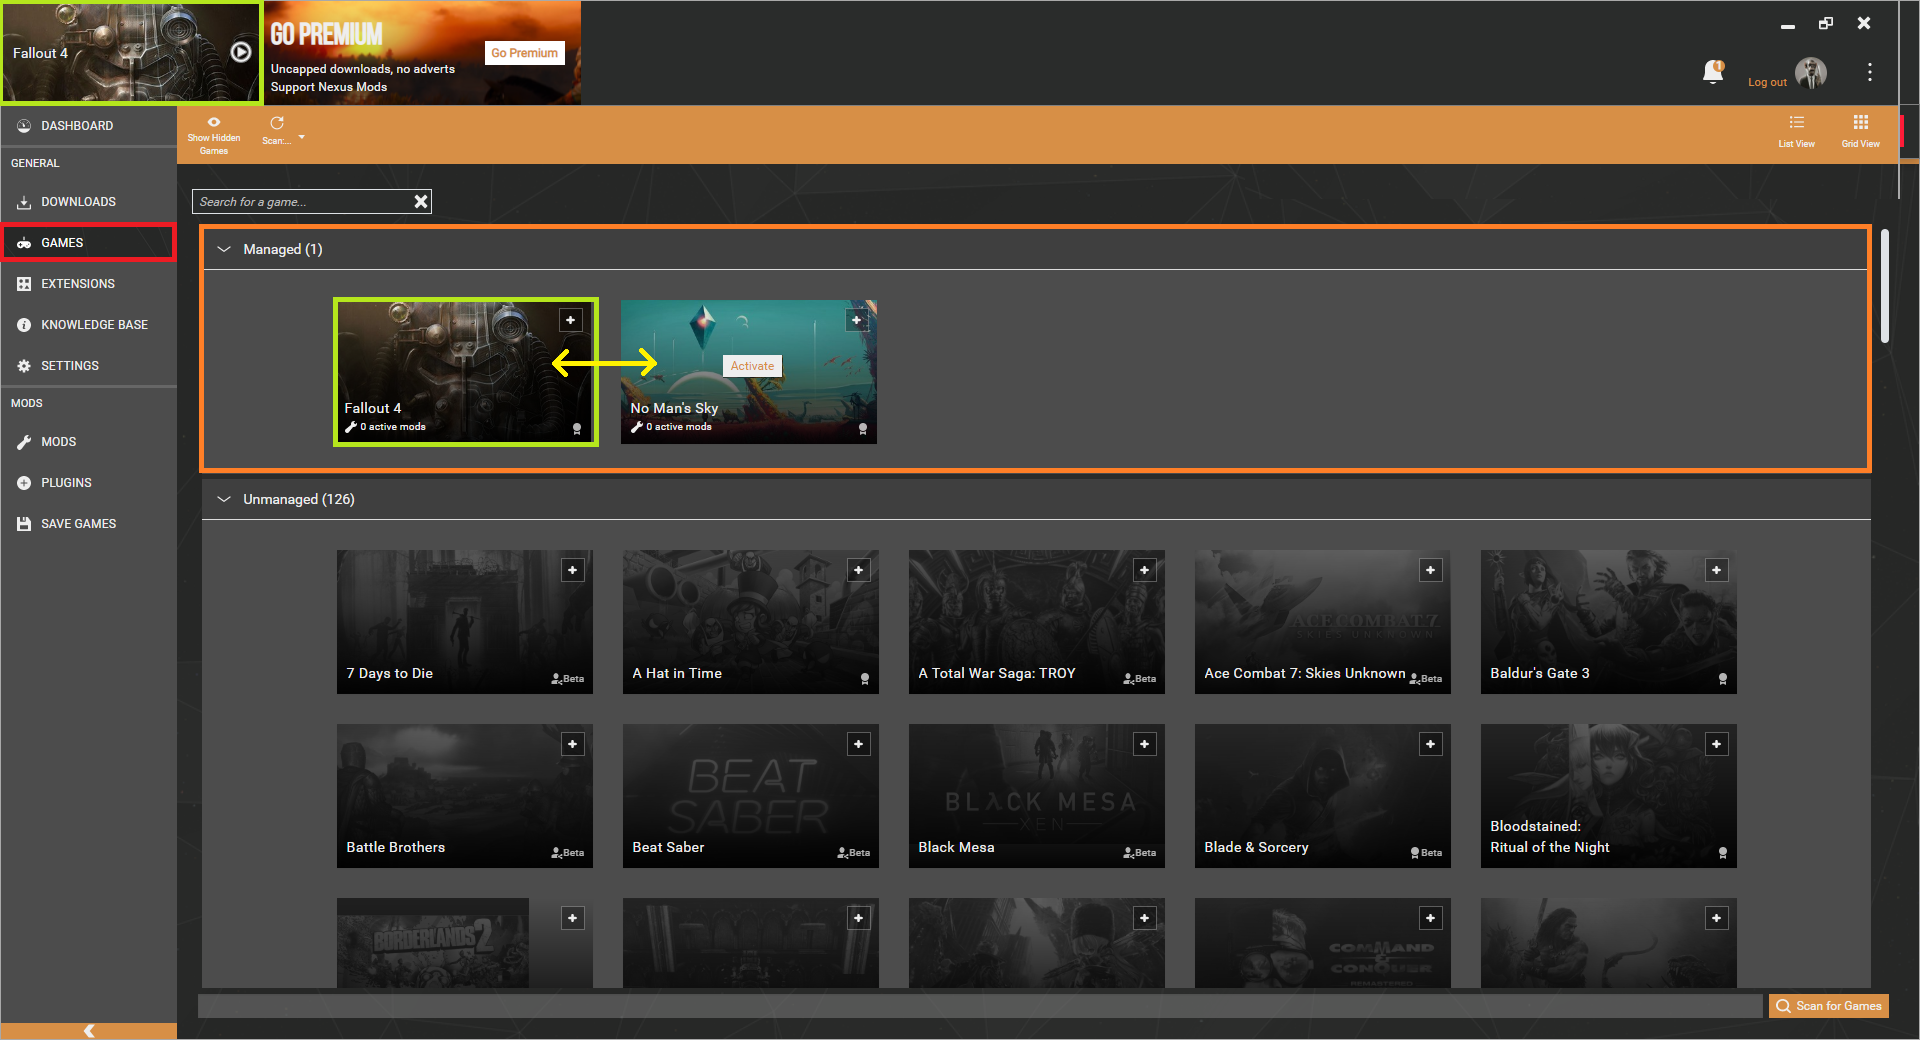Open the user profile avatar
This screenshot has width=1920, height=1040.
(1811, 72)
